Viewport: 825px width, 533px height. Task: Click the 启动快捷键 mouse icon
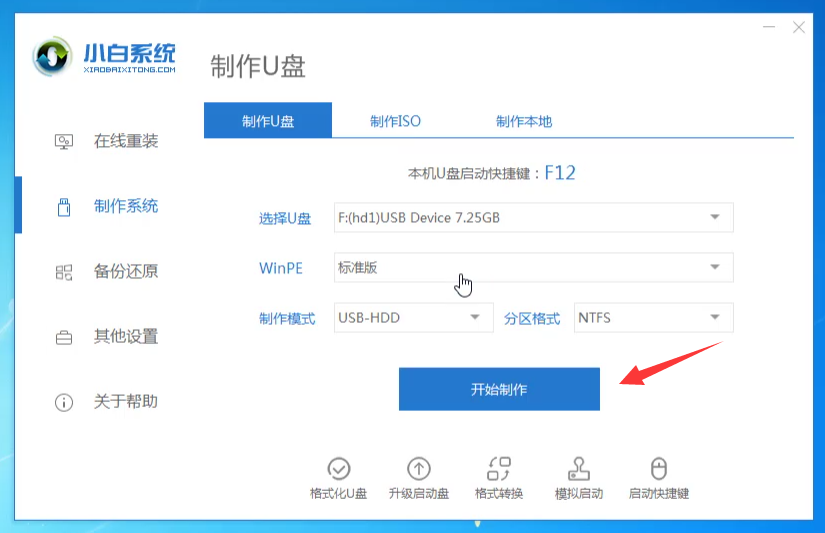[659, 468]
